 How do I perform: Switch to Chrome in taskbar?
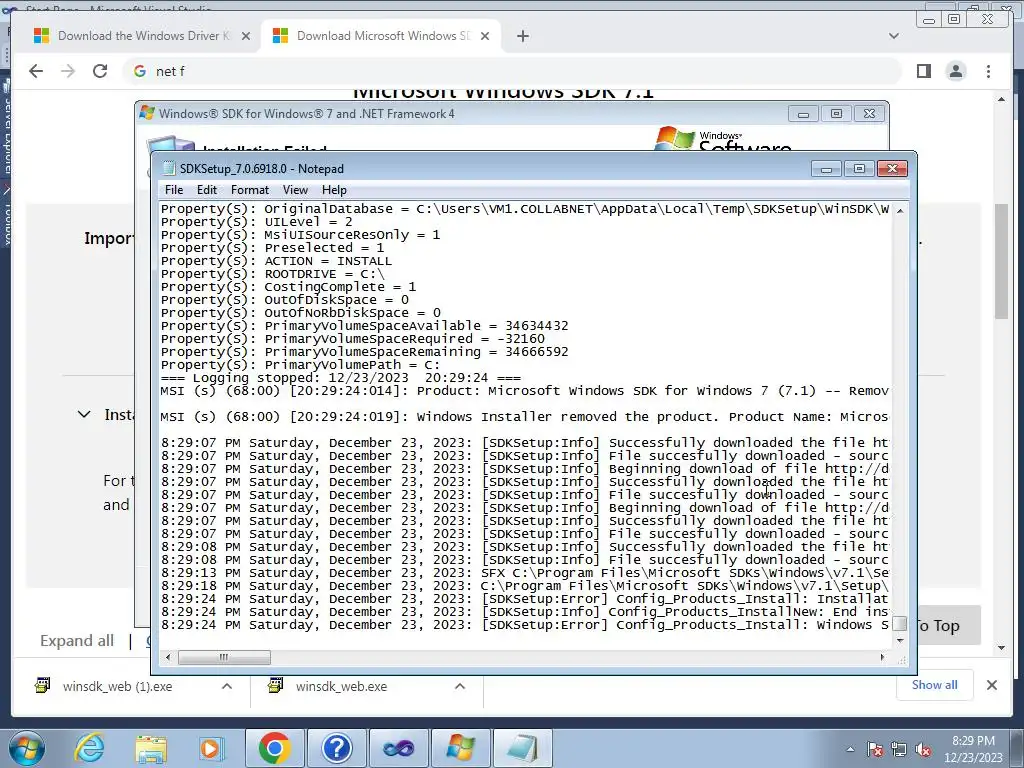pyautogui.click(x=274, y=748)
